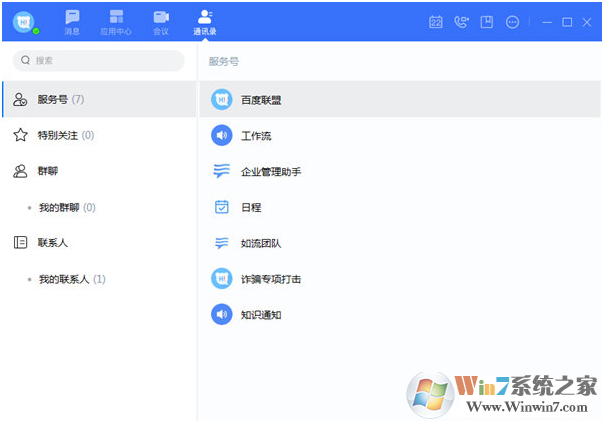The image size is (604, 421).
Task: Go to the 会议 tab
Action: [x=161, y=23]
